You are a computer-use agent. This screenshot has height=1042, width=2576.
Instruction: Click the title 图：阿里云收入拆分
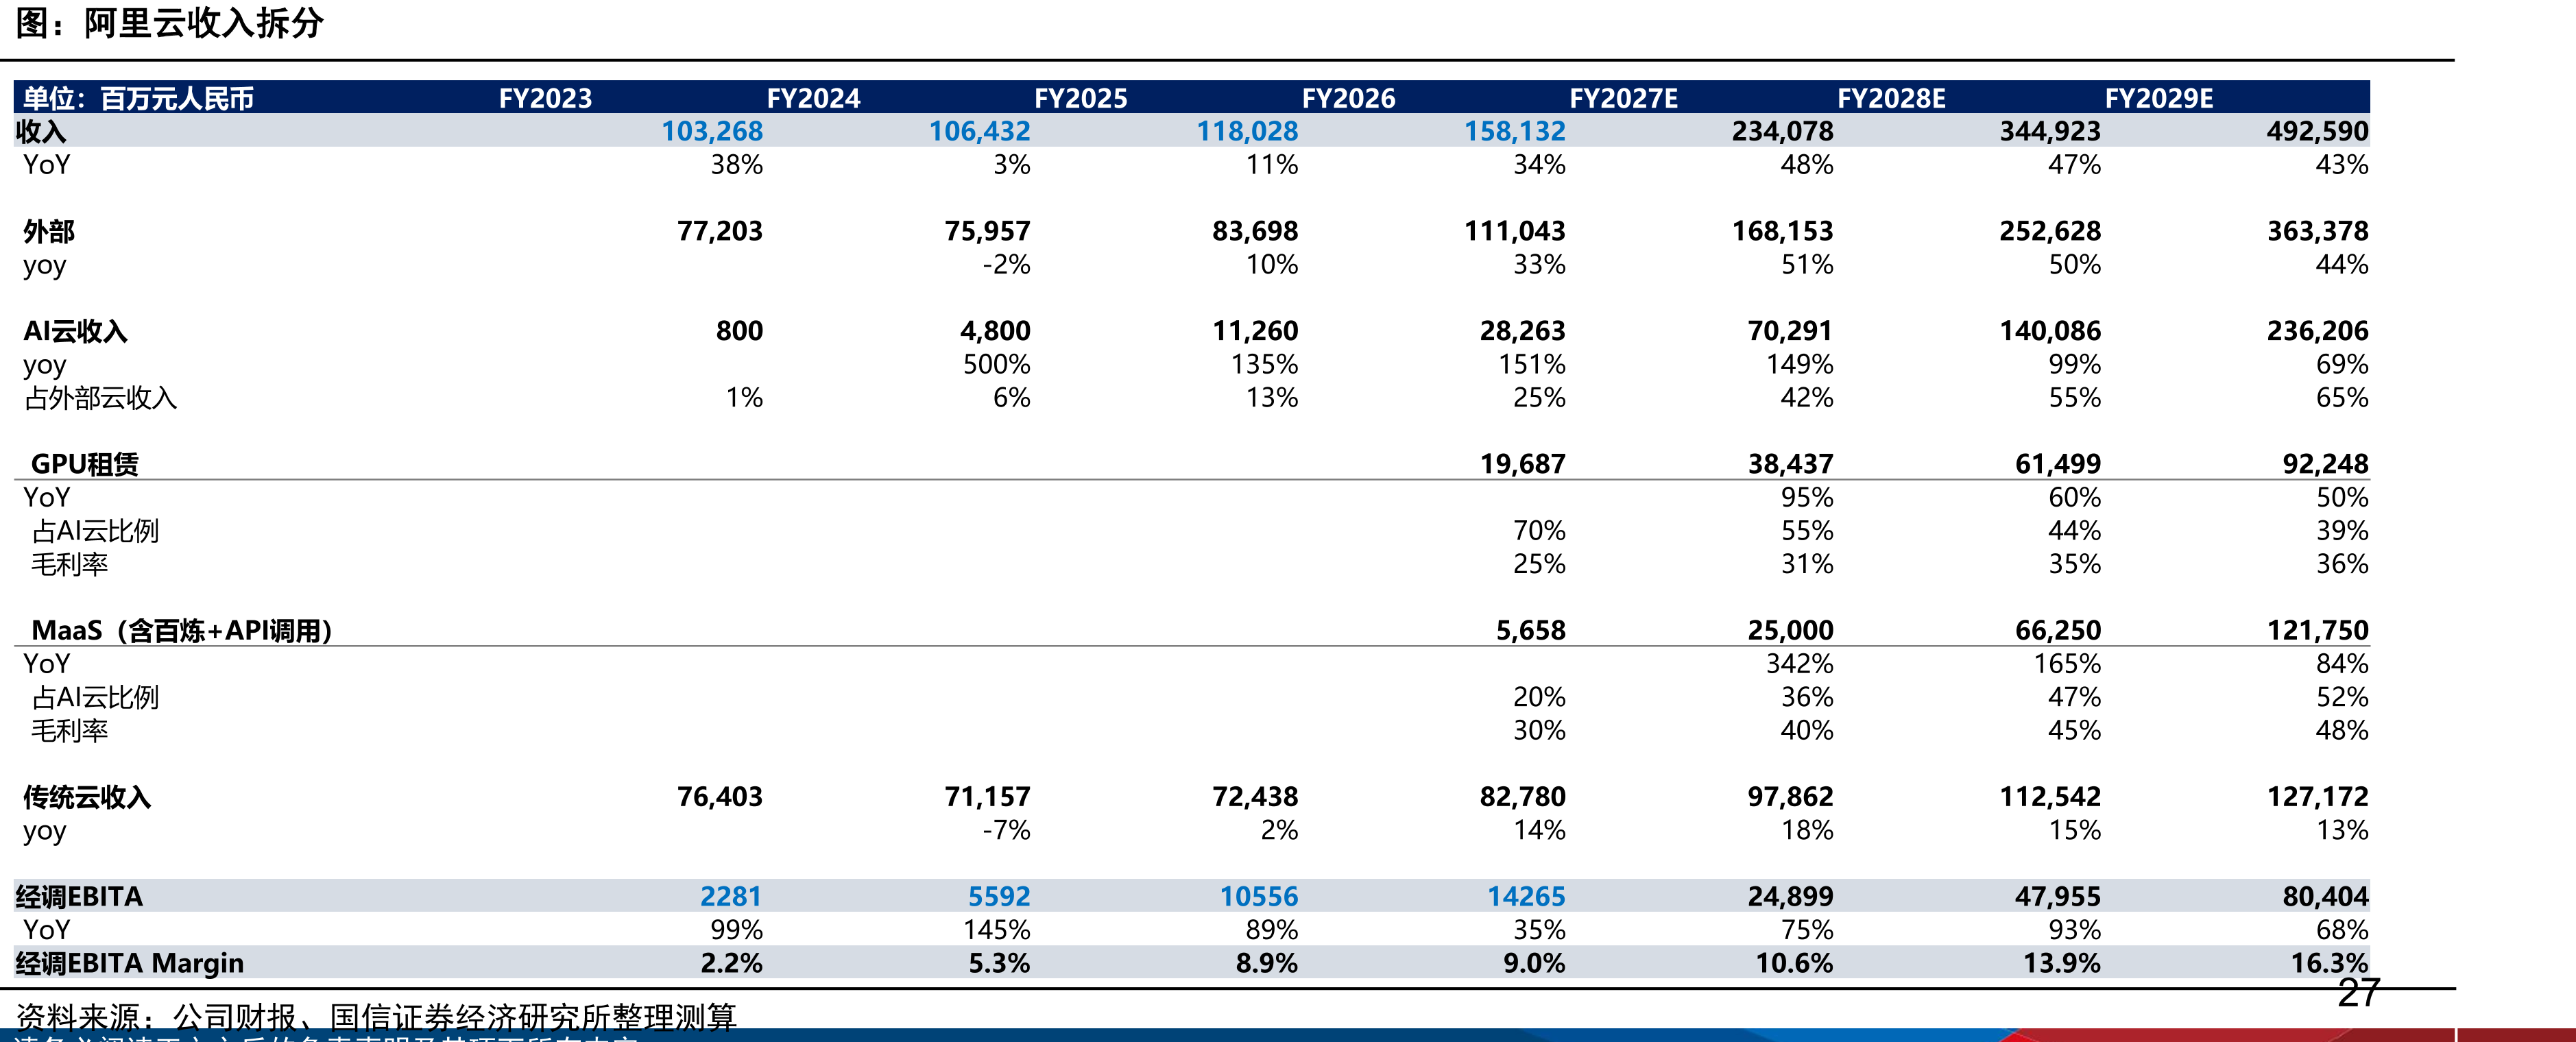pyautogui.click(x=169, y=23)
